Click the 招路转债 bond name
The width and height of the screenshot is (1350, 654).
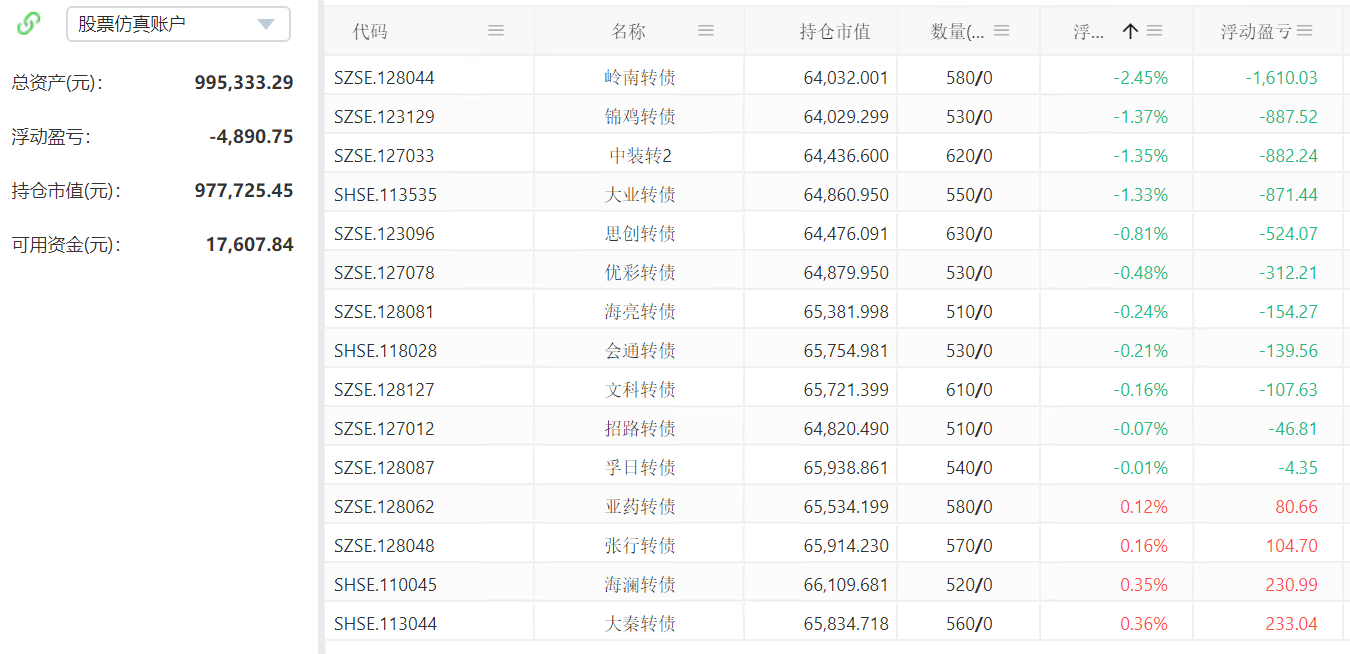pyautogui.click(x=640, y=428)
